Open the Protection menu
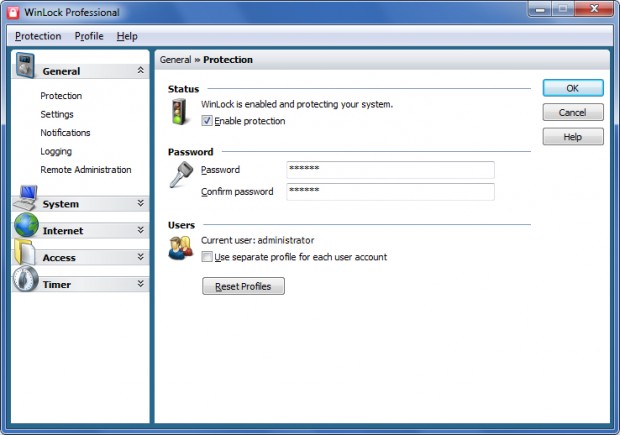Viewport: 620px width, 435px height. (x=38, y=36)
